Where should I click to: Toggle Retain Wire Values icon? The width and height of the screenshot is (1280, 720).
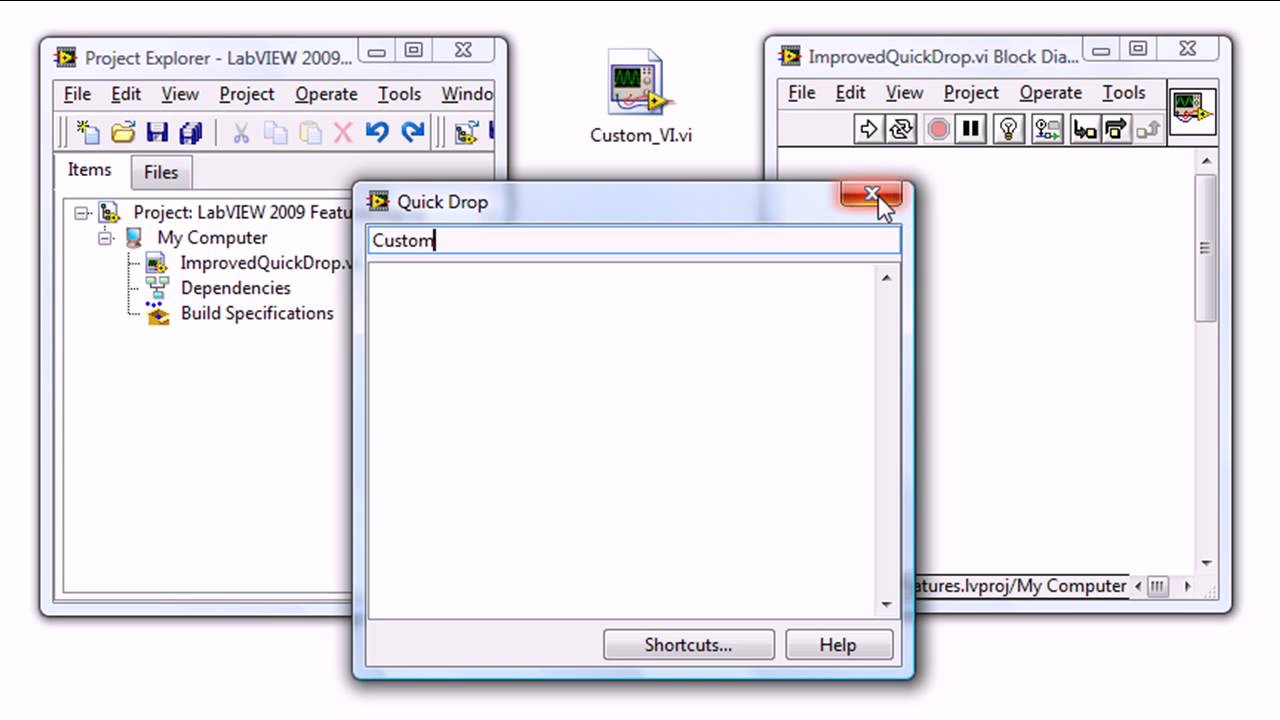[1048, 129]
